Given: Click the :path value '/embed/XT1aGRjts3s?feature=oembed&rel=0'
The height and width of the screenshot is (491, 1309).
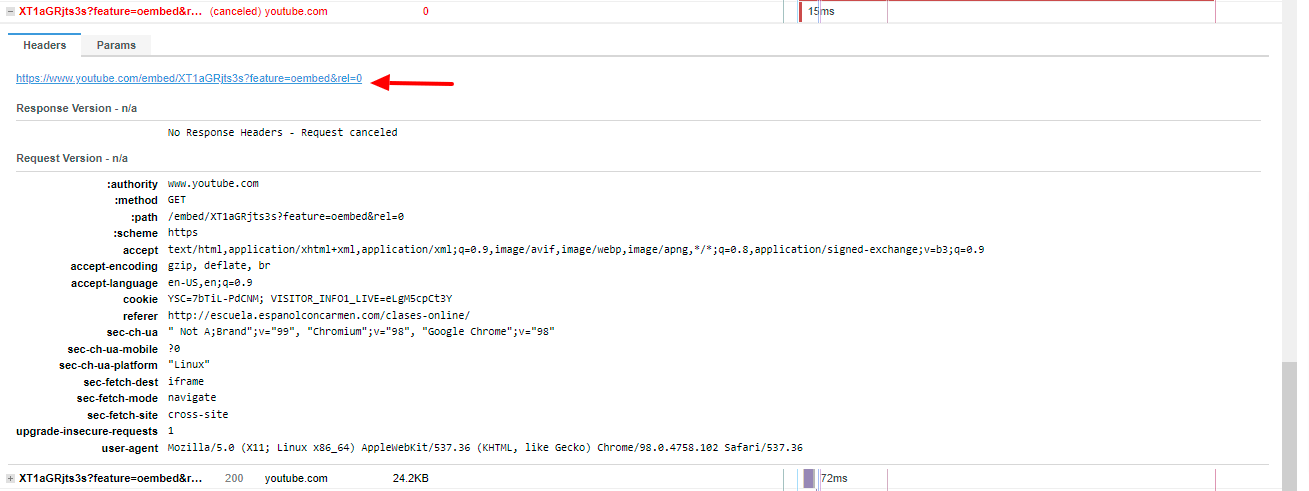Looking at the screenshot, I should 286,216.
